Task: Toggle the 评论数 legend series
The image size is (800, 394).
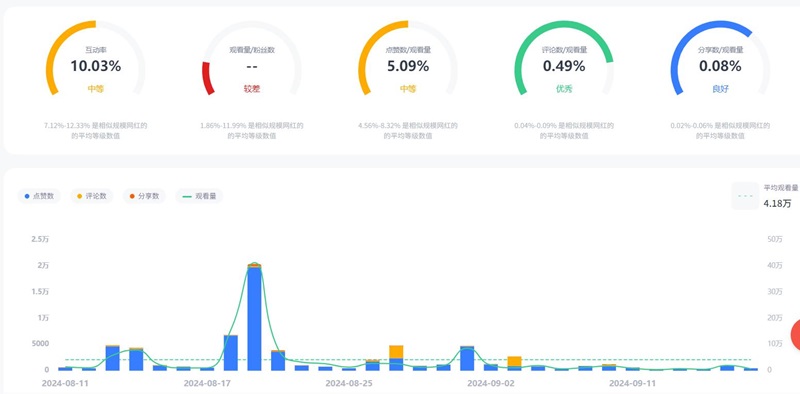Action: tap(92, 196)
